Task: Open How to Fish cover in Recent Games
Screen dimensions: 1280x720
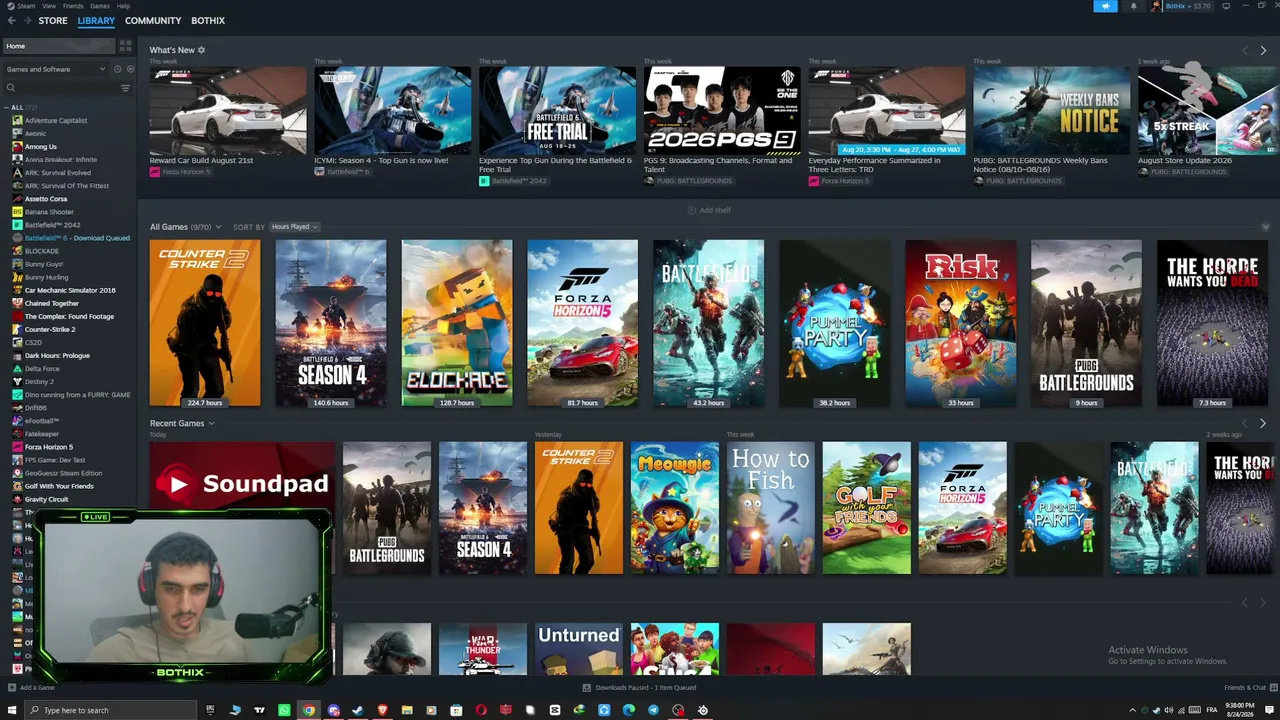Action: [771, 508]
